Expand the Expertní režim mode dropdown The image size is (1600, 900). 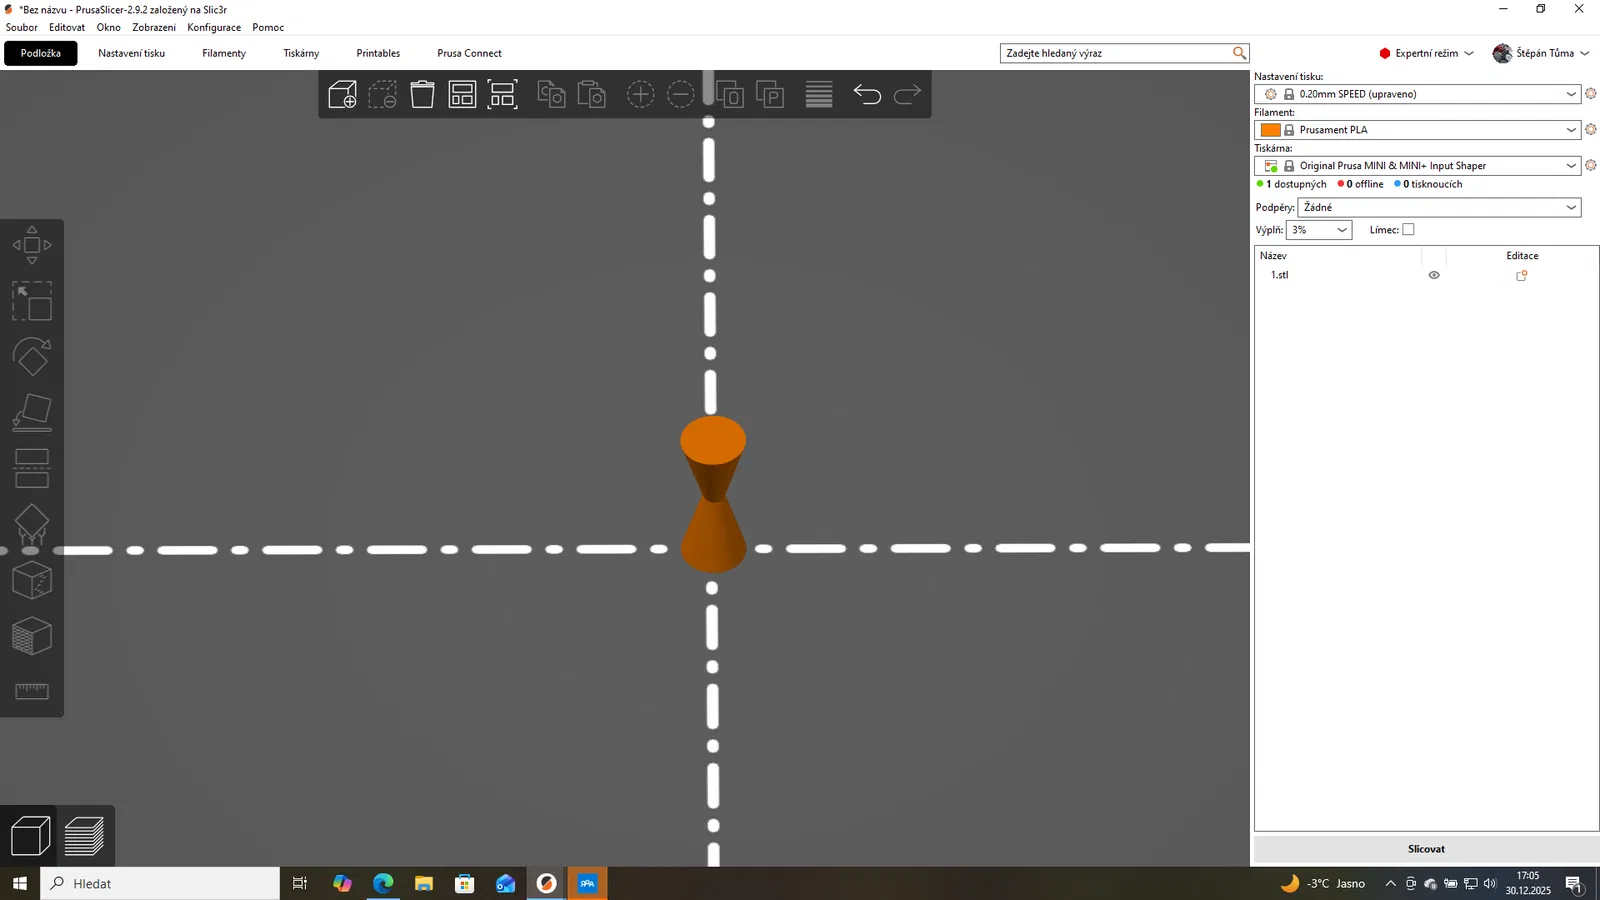1426,54
